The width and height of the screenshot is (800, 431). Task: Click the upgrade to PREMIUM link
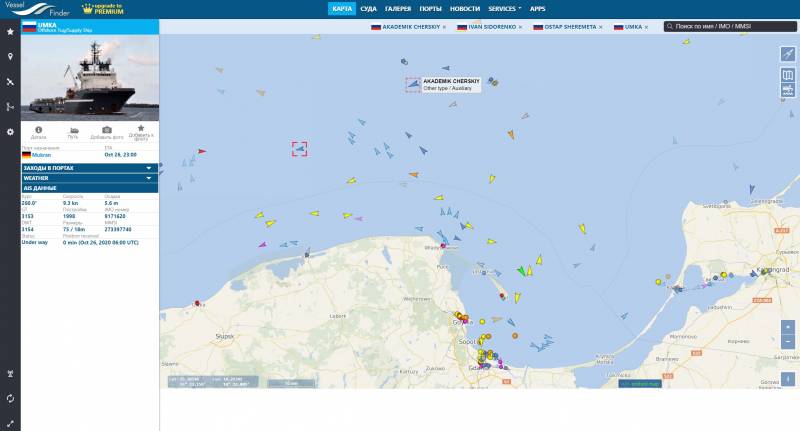[x=103, y=9]
